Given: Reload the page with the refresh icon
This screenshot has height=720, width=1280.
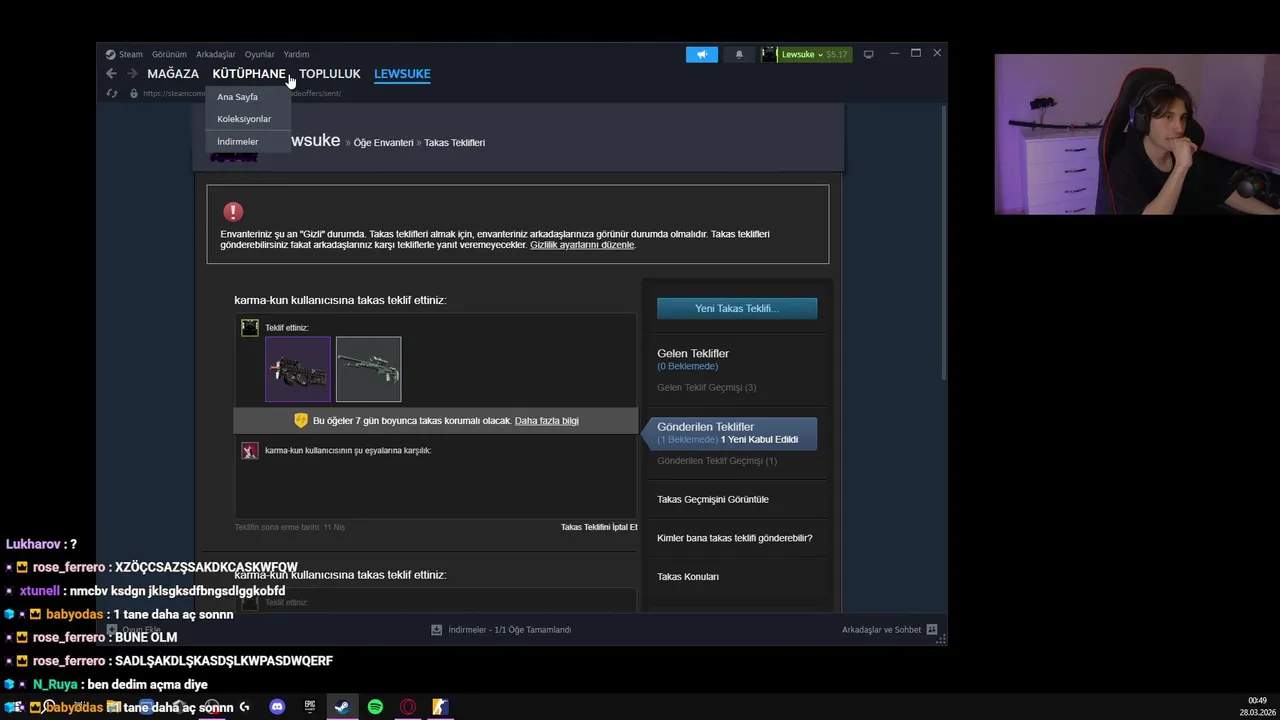Looking at the screenshot, I should [112, 93].
